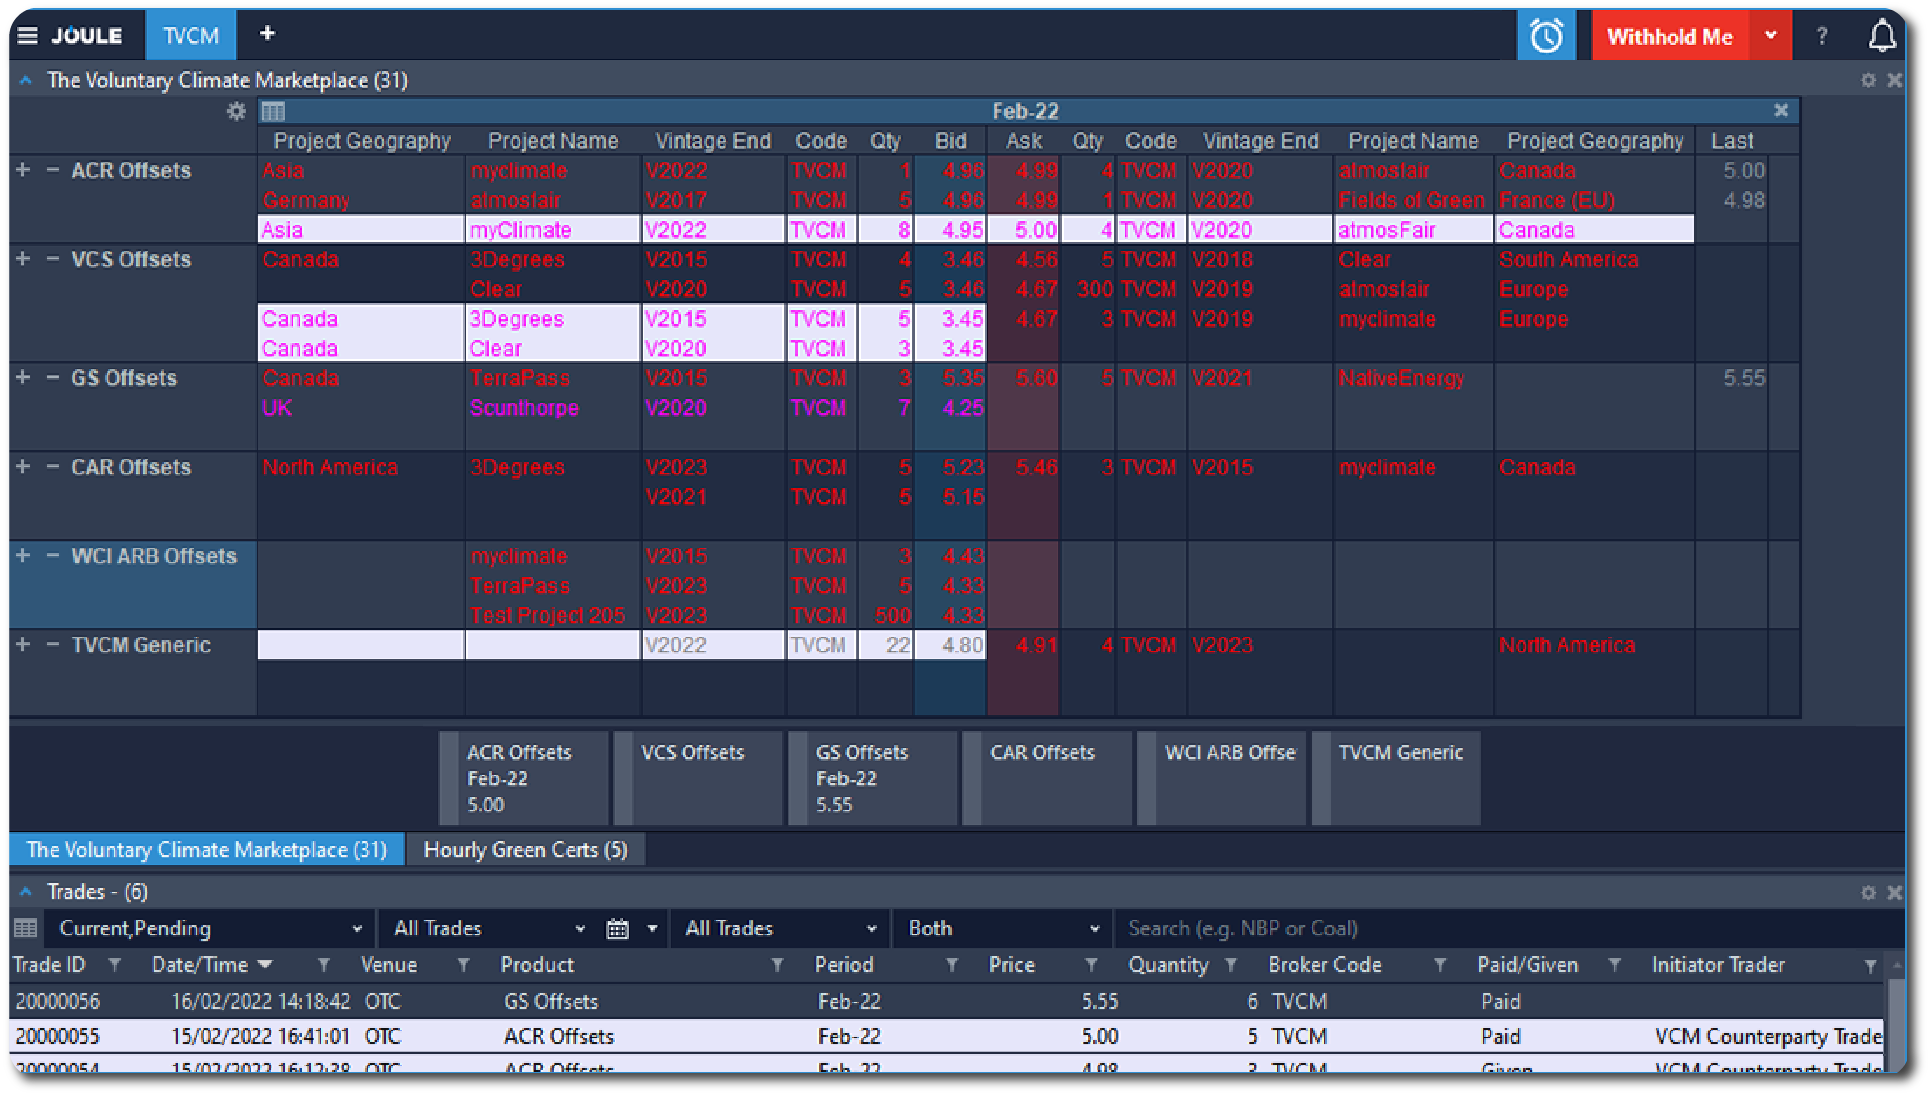Click minus icon for GS Offsets row
The height and width of the screenshot is (1095, 1930).
tap(52, 377)
